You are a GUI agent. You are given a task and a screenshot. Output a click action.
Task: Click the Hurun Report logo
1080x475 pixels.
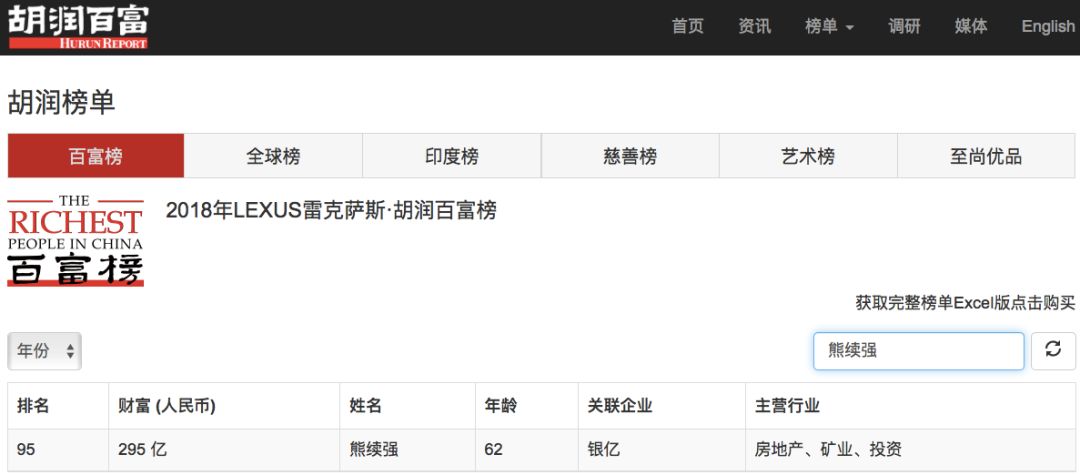[78, 28]
